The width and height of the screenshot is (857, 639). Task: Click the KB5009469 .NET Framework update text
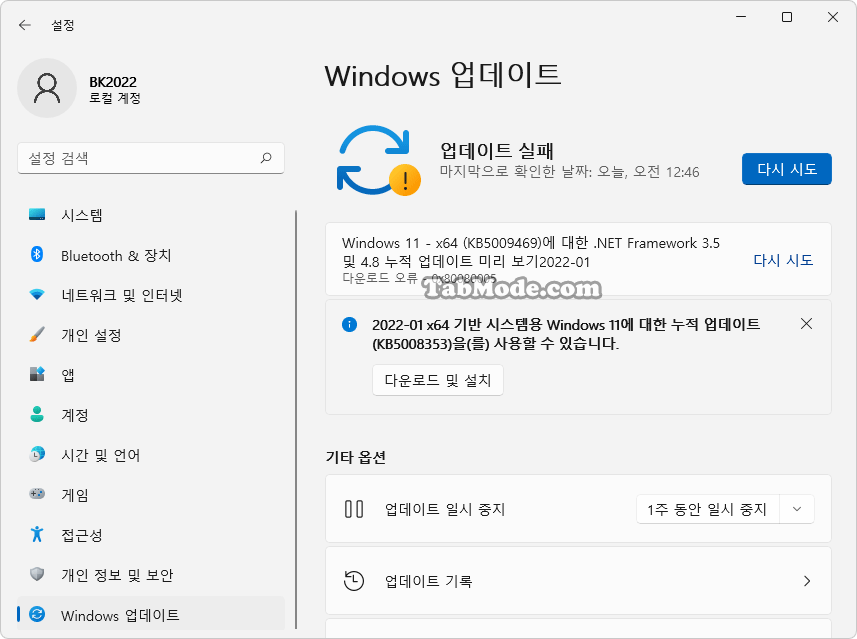click(x=531, y=252)
